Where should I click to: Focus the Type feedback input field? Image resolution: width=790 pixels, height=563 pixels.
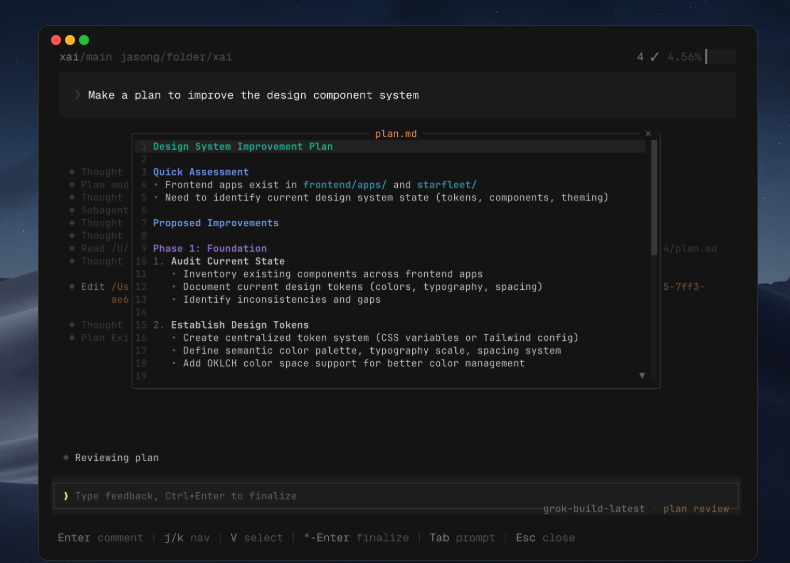click(396, 496)
